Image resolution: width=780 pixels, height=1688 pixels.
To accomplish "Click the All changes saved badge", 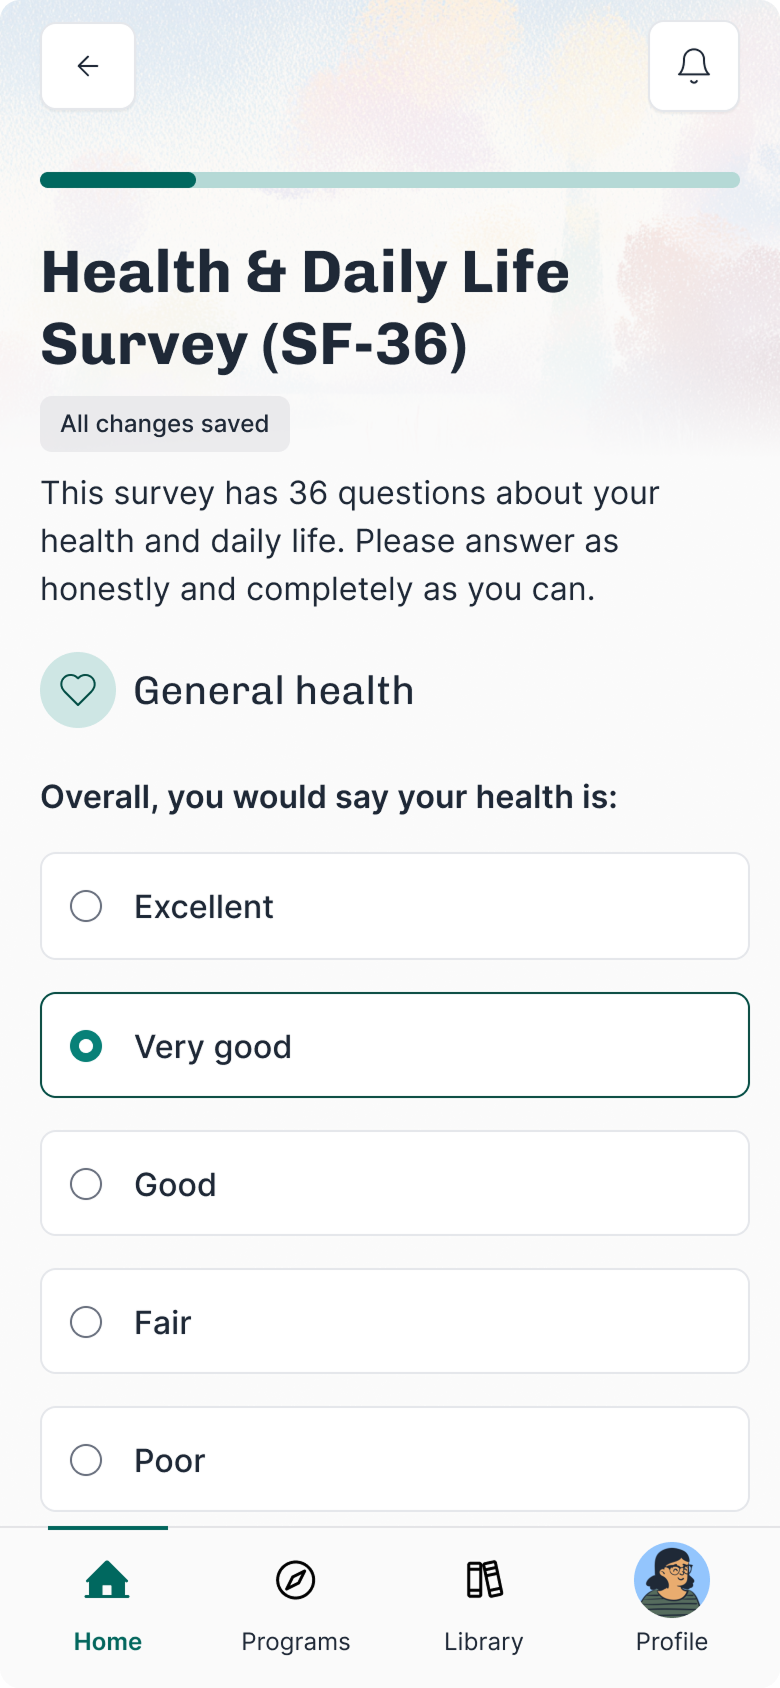I will [x=164, y=424].
